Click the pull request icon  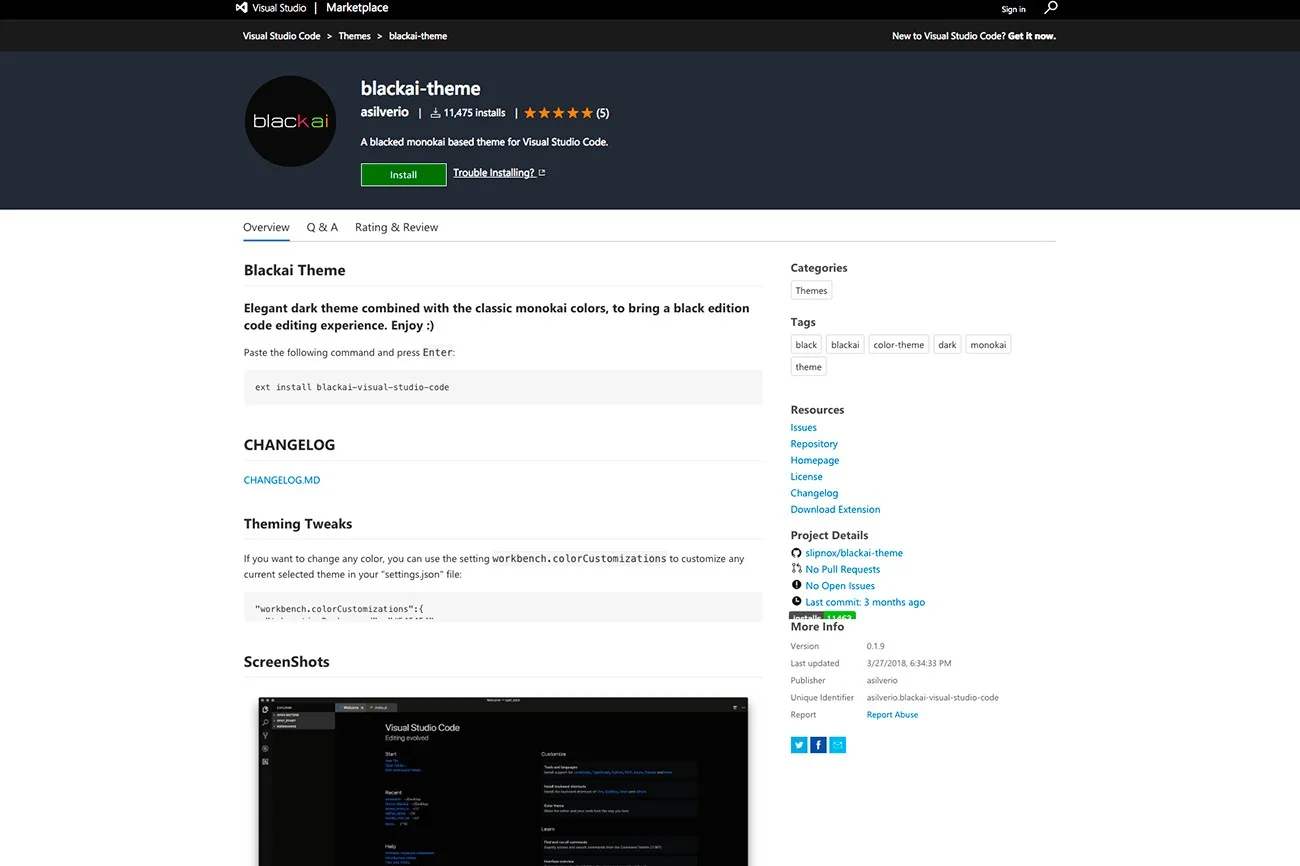coord(796,569)
